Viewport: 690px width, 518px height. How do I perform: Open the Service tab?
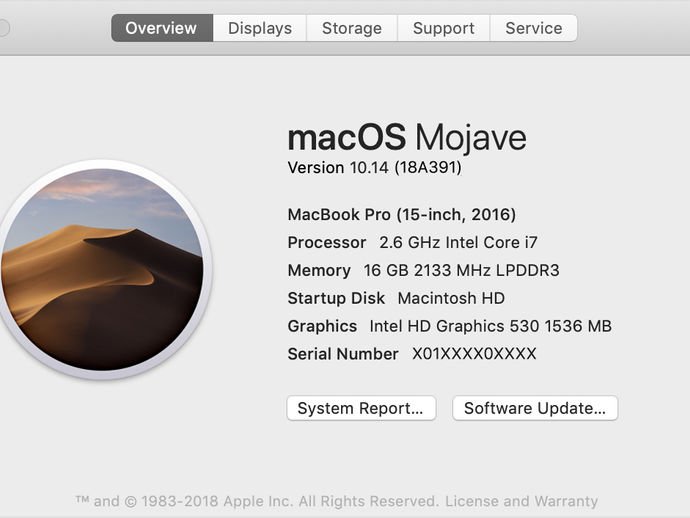533,28
